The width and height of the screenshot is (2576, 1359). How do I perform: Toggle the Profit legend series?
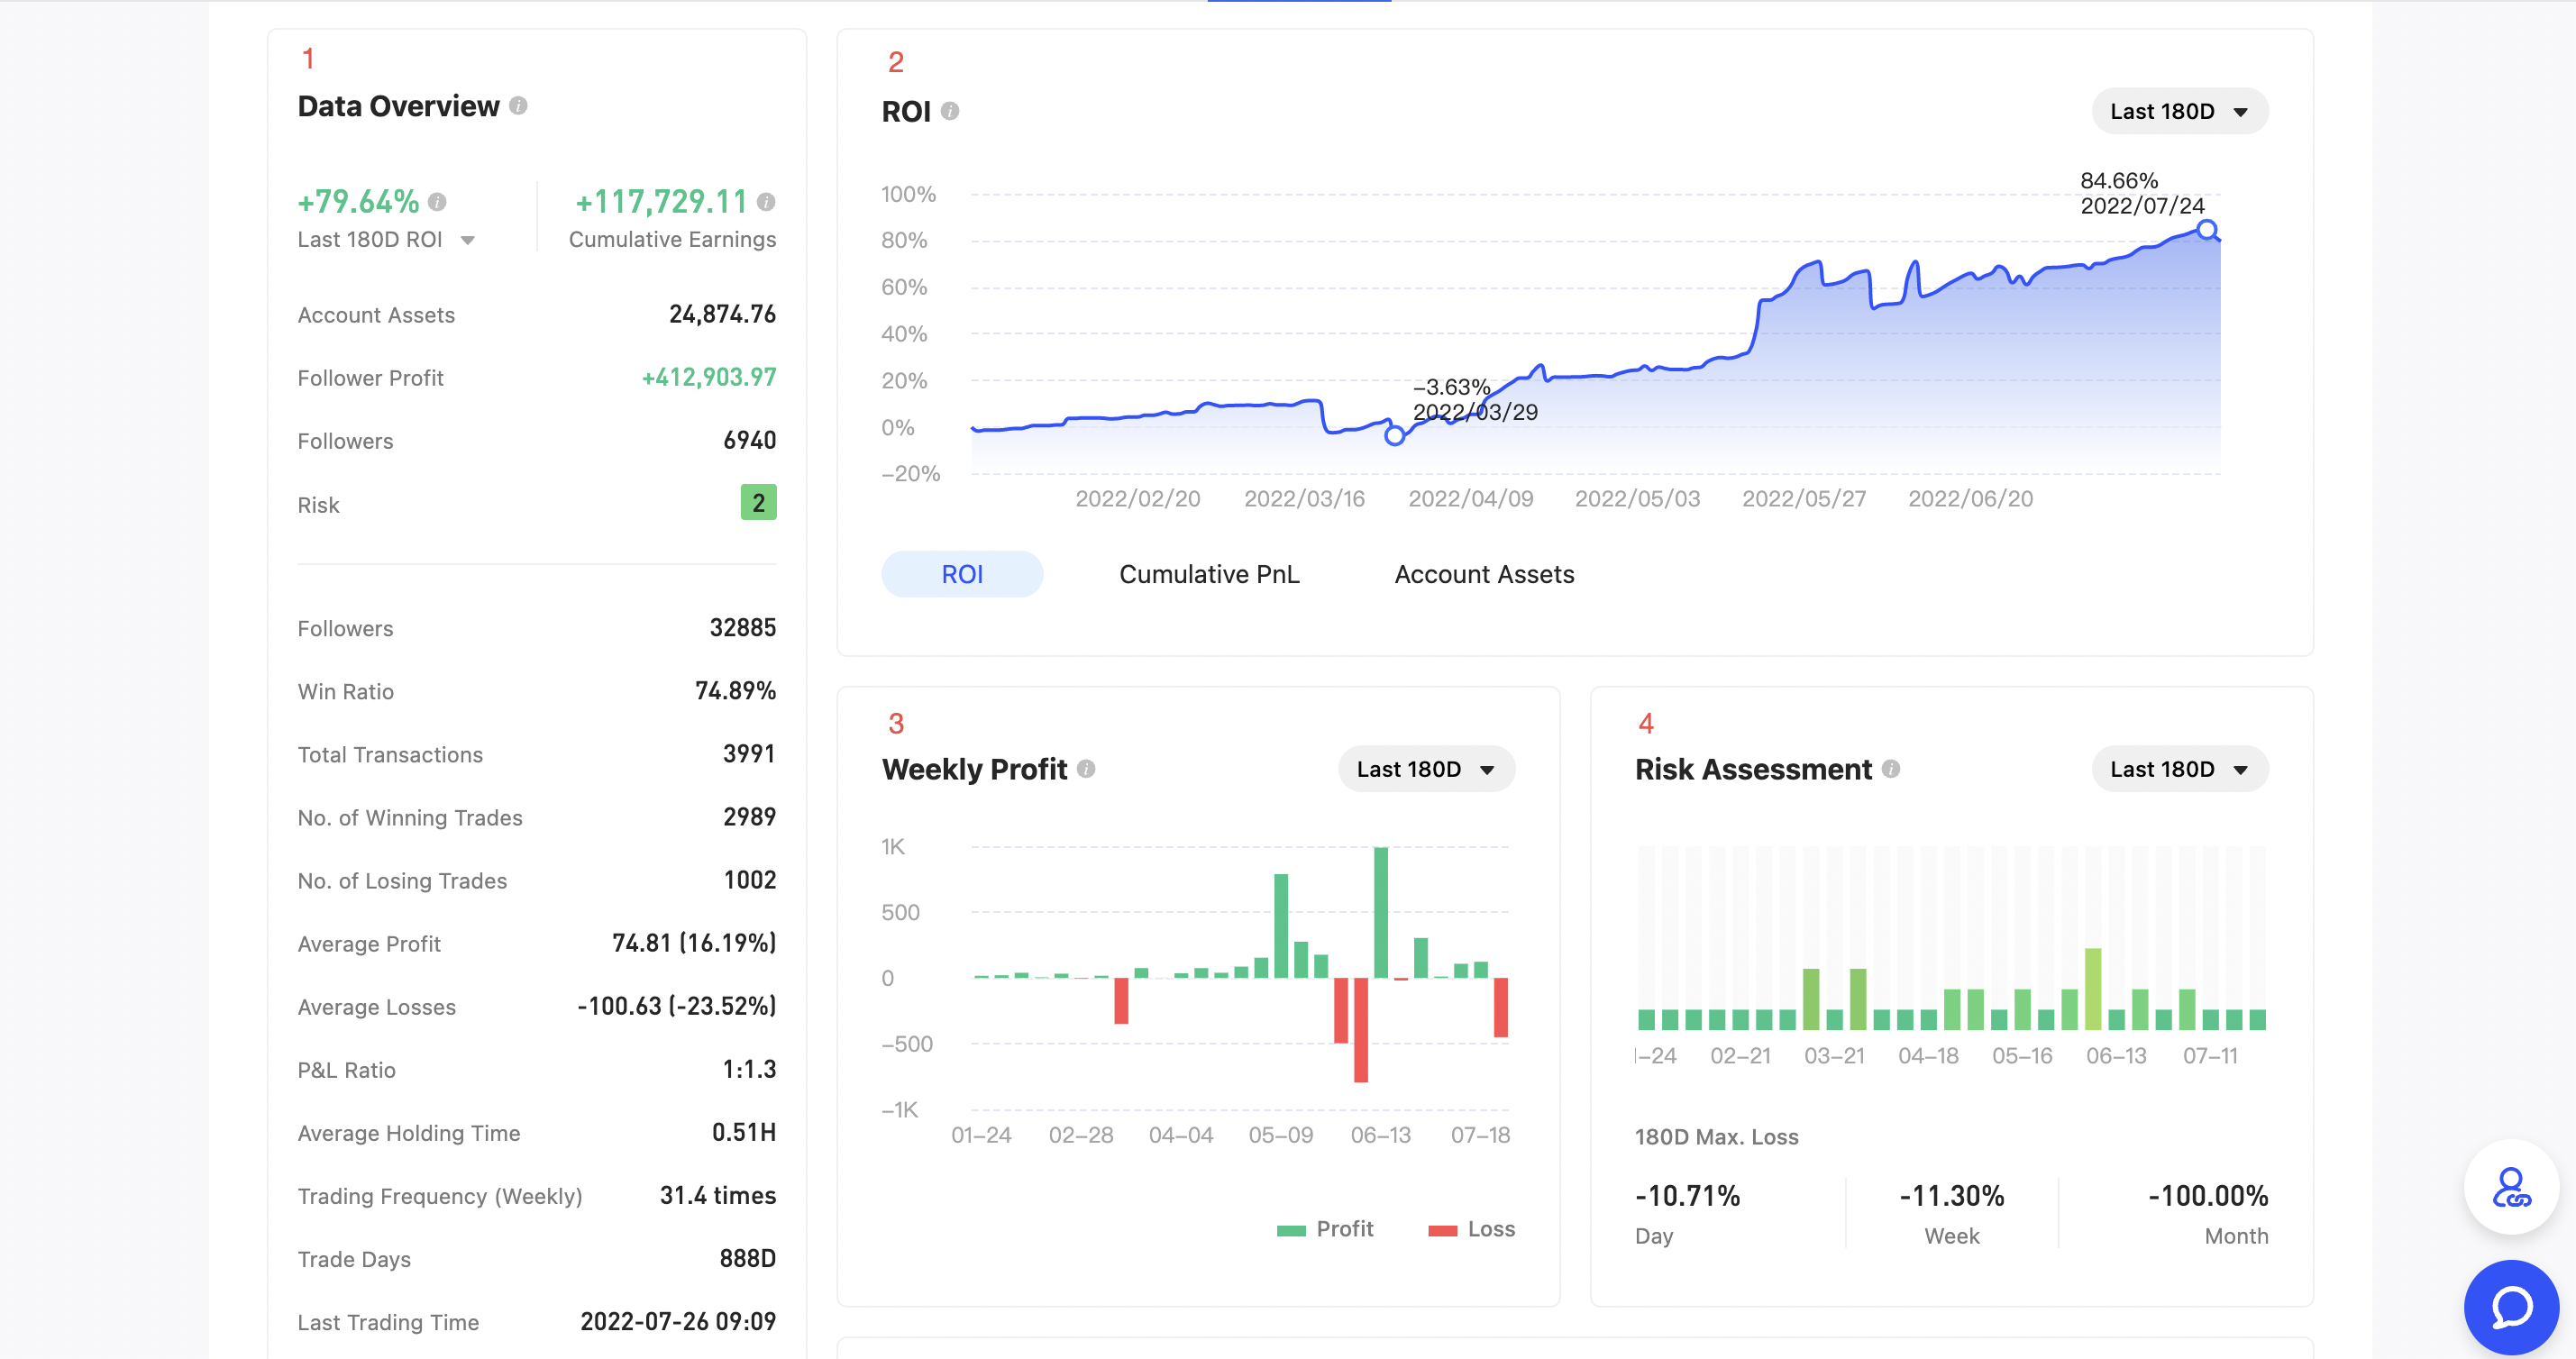click(x=1325, y=1229)
